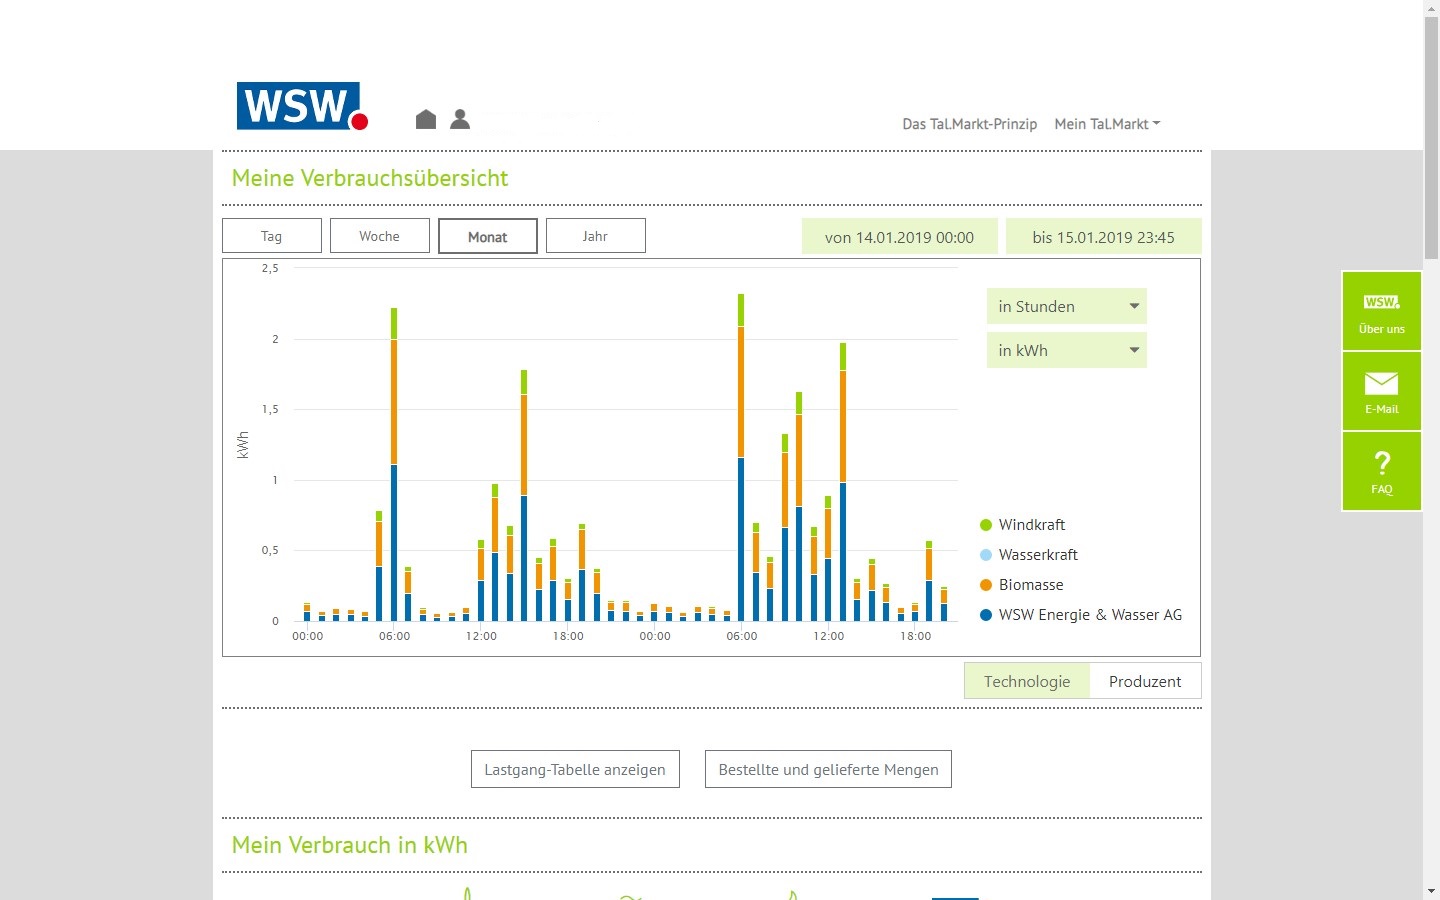
Task: Open Das Tal.Markt-Prinzip menu item
Action: click(x=969, y=124)
